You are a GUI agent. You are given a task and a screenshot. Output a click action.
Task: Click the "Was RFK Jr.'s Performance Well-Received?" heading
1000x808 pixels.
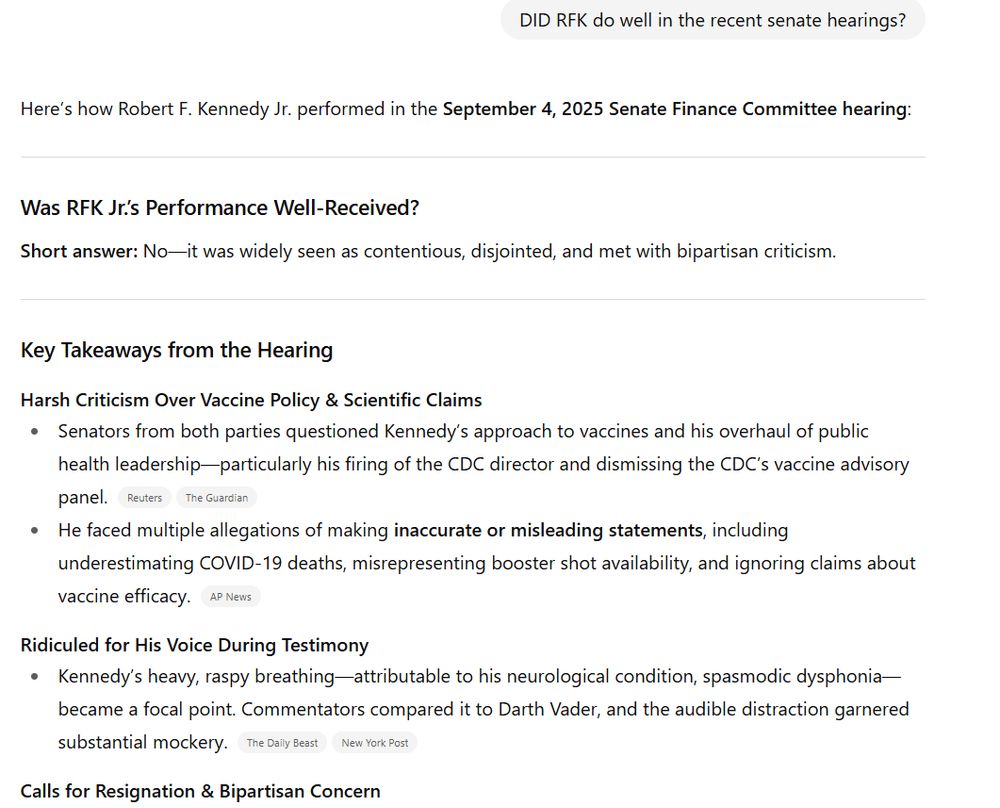219,207
